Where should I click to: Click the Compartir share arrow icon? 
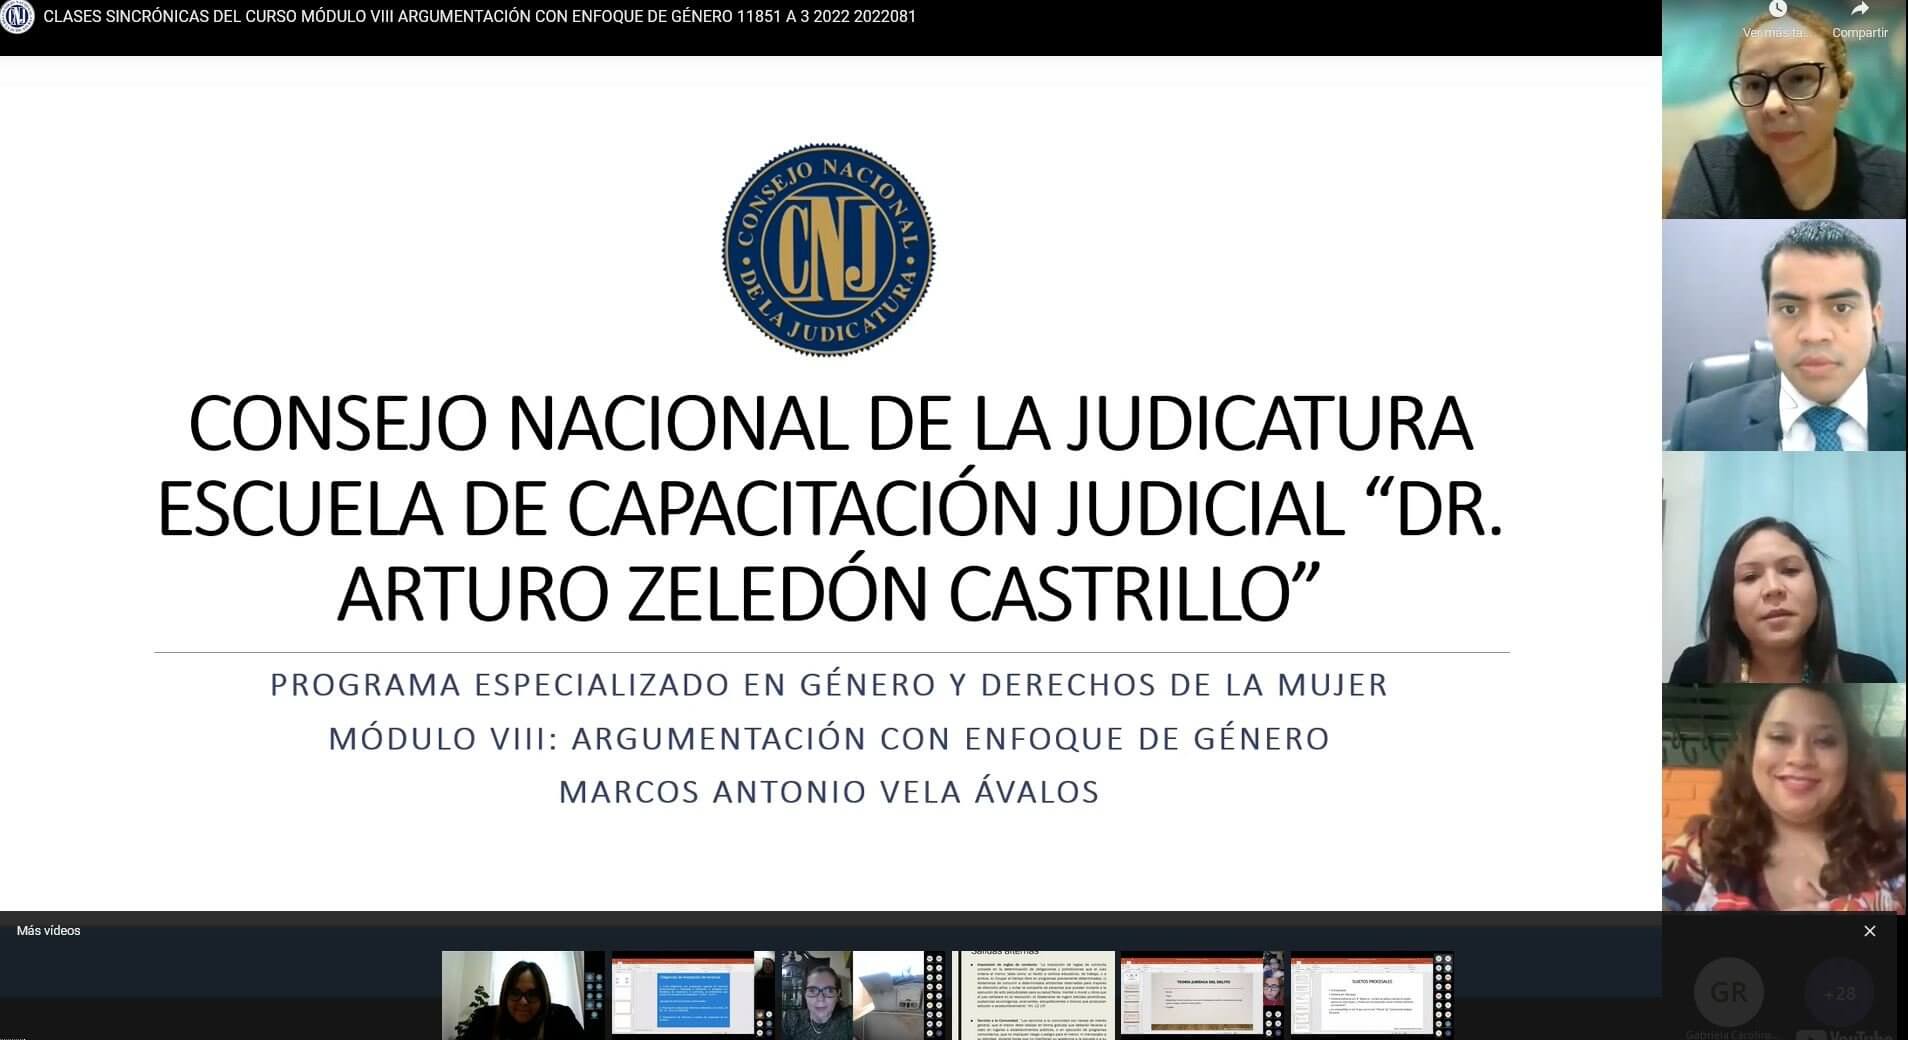1859,10
